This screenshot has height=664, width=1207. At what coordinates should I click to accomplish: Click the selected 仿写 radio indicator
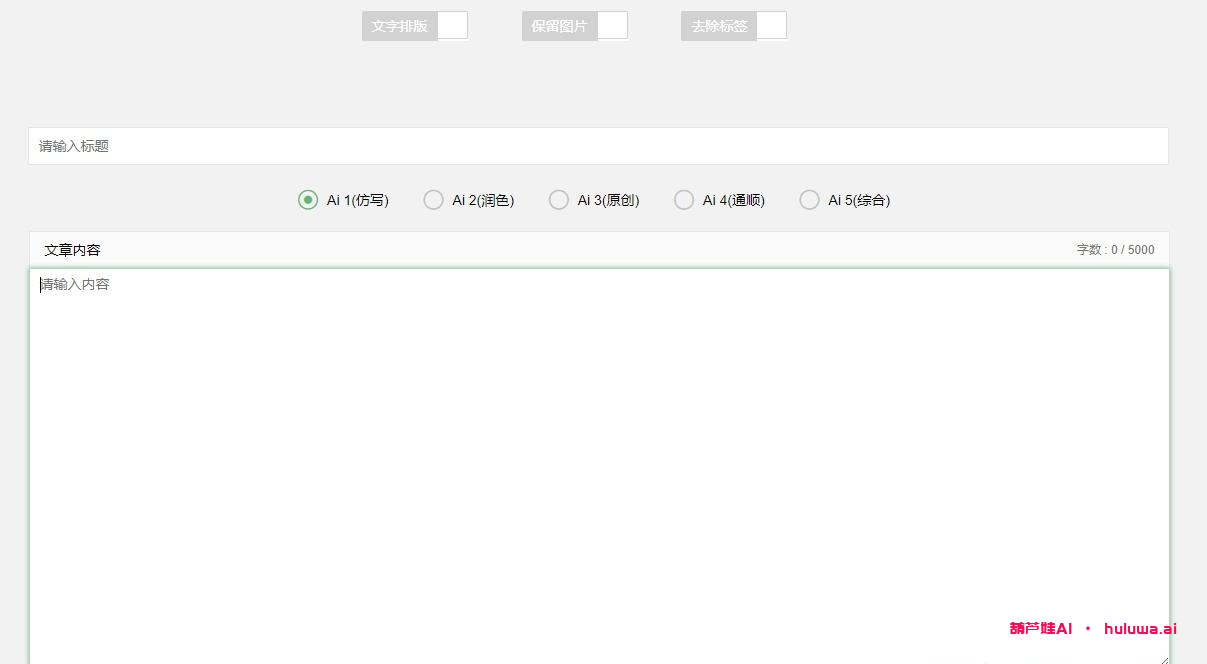pyautogui.click(x=307, y=200)
